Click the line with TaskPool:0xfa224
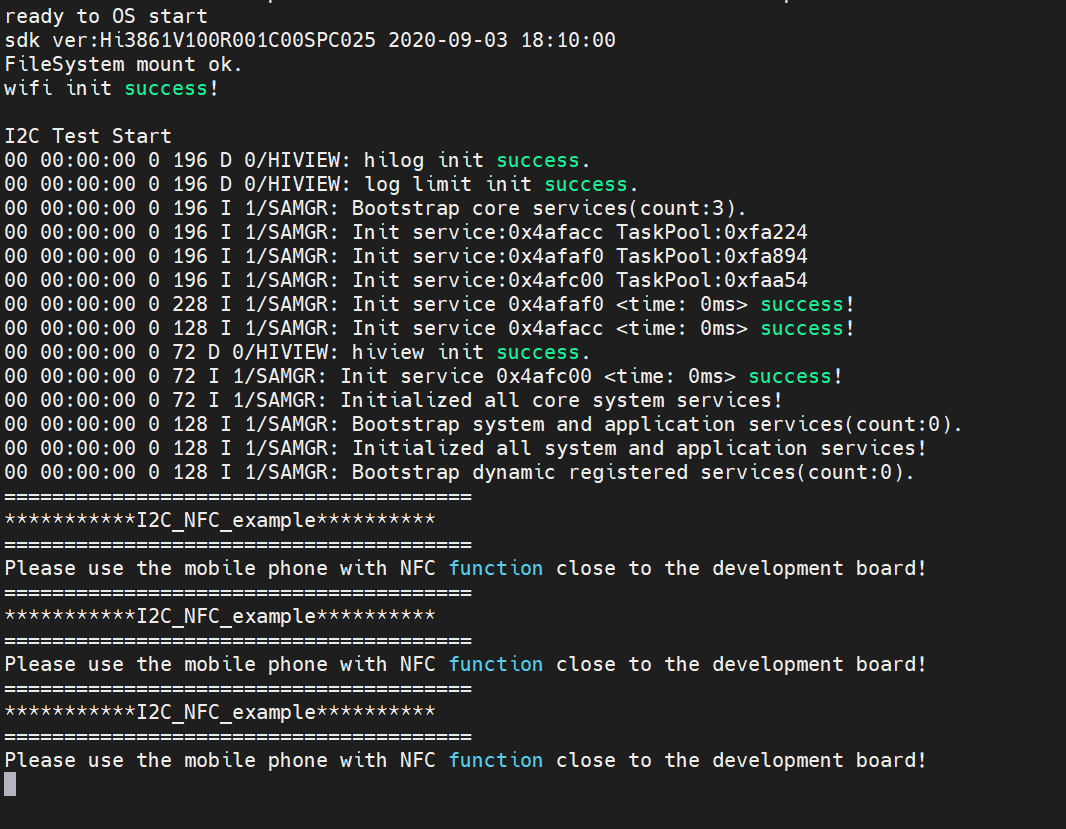 pos(406,233)
